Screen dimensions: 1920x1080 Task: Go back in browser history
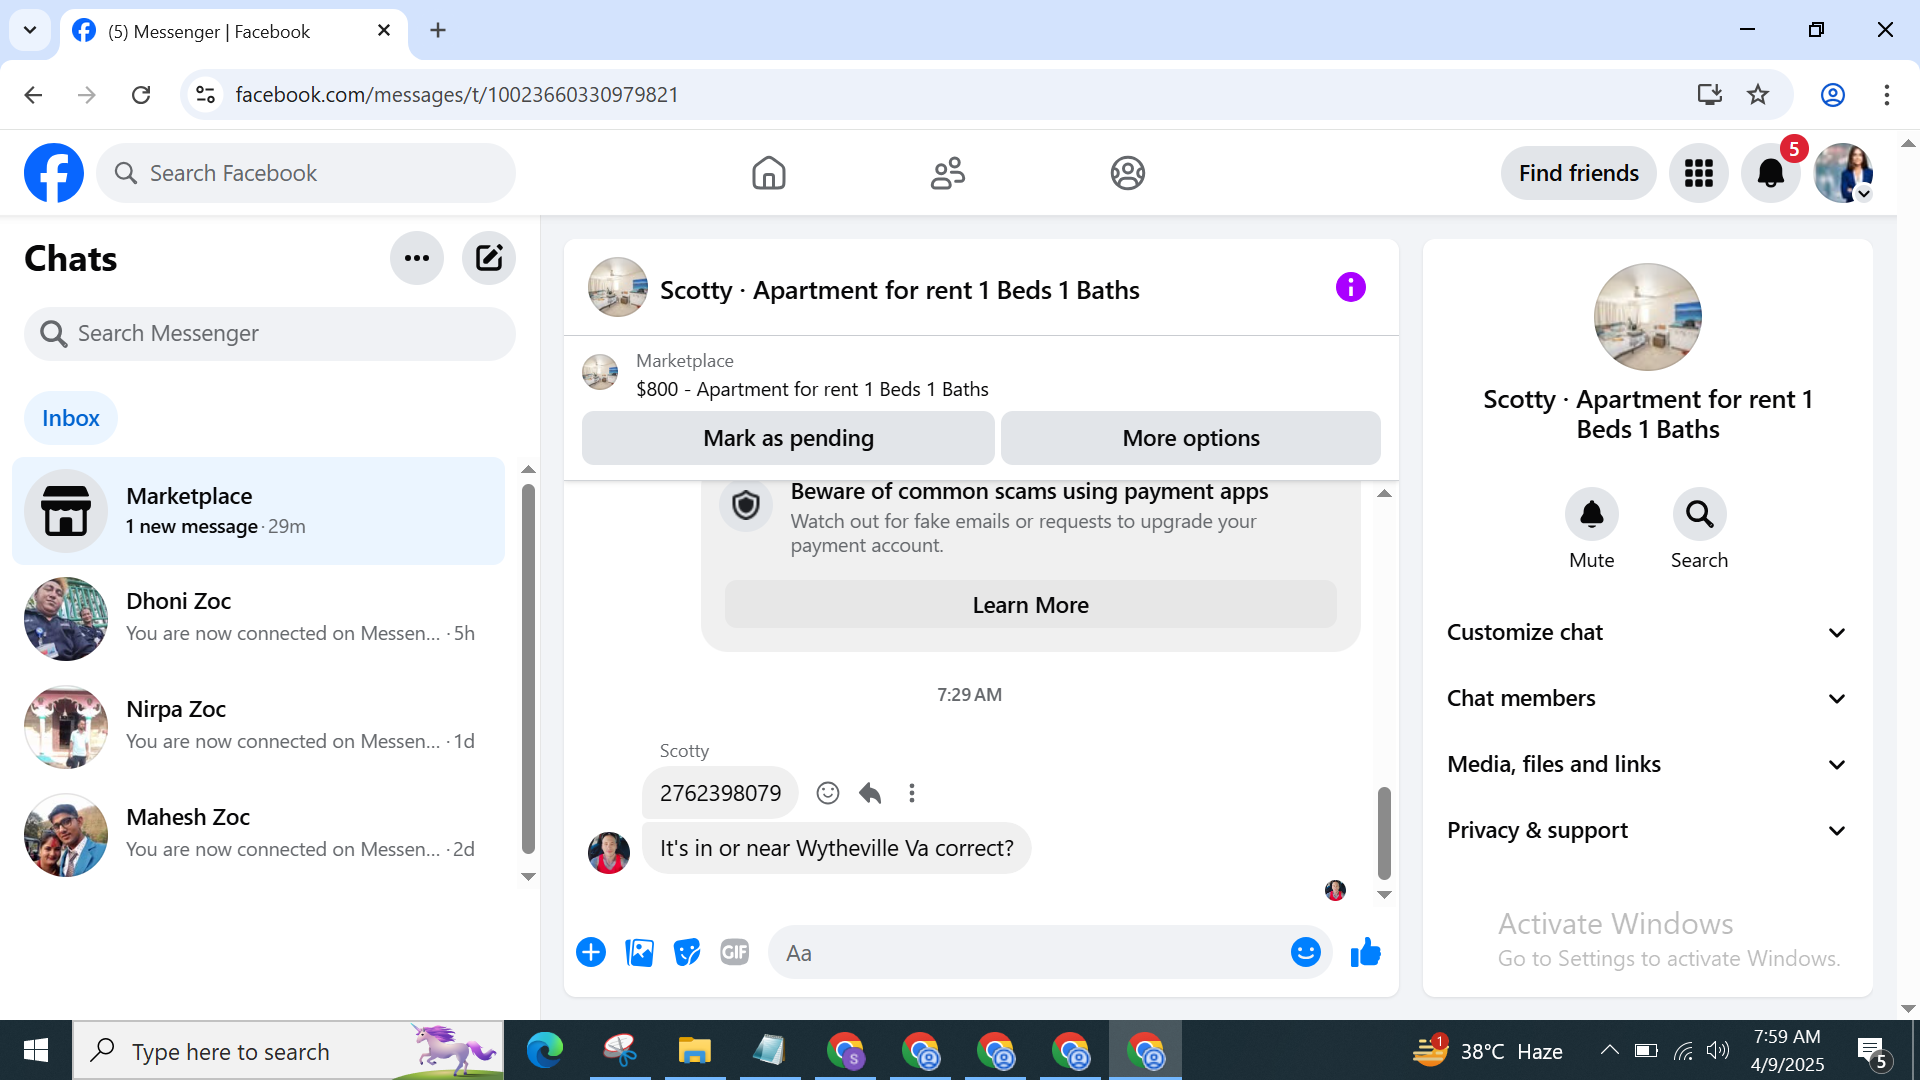[33, 95]
